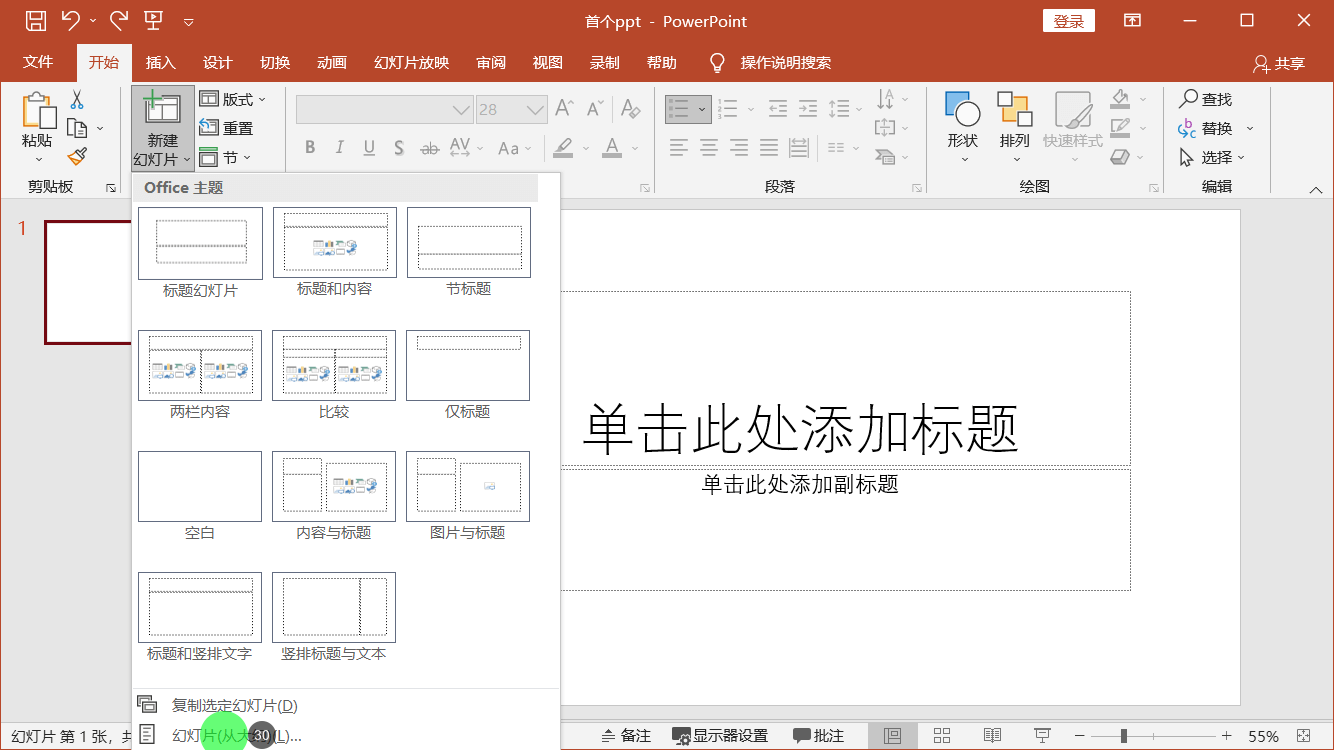Viewport: 1334px width, 750px height.
Task: Align text right icon
Action: [x=739, y=148]
